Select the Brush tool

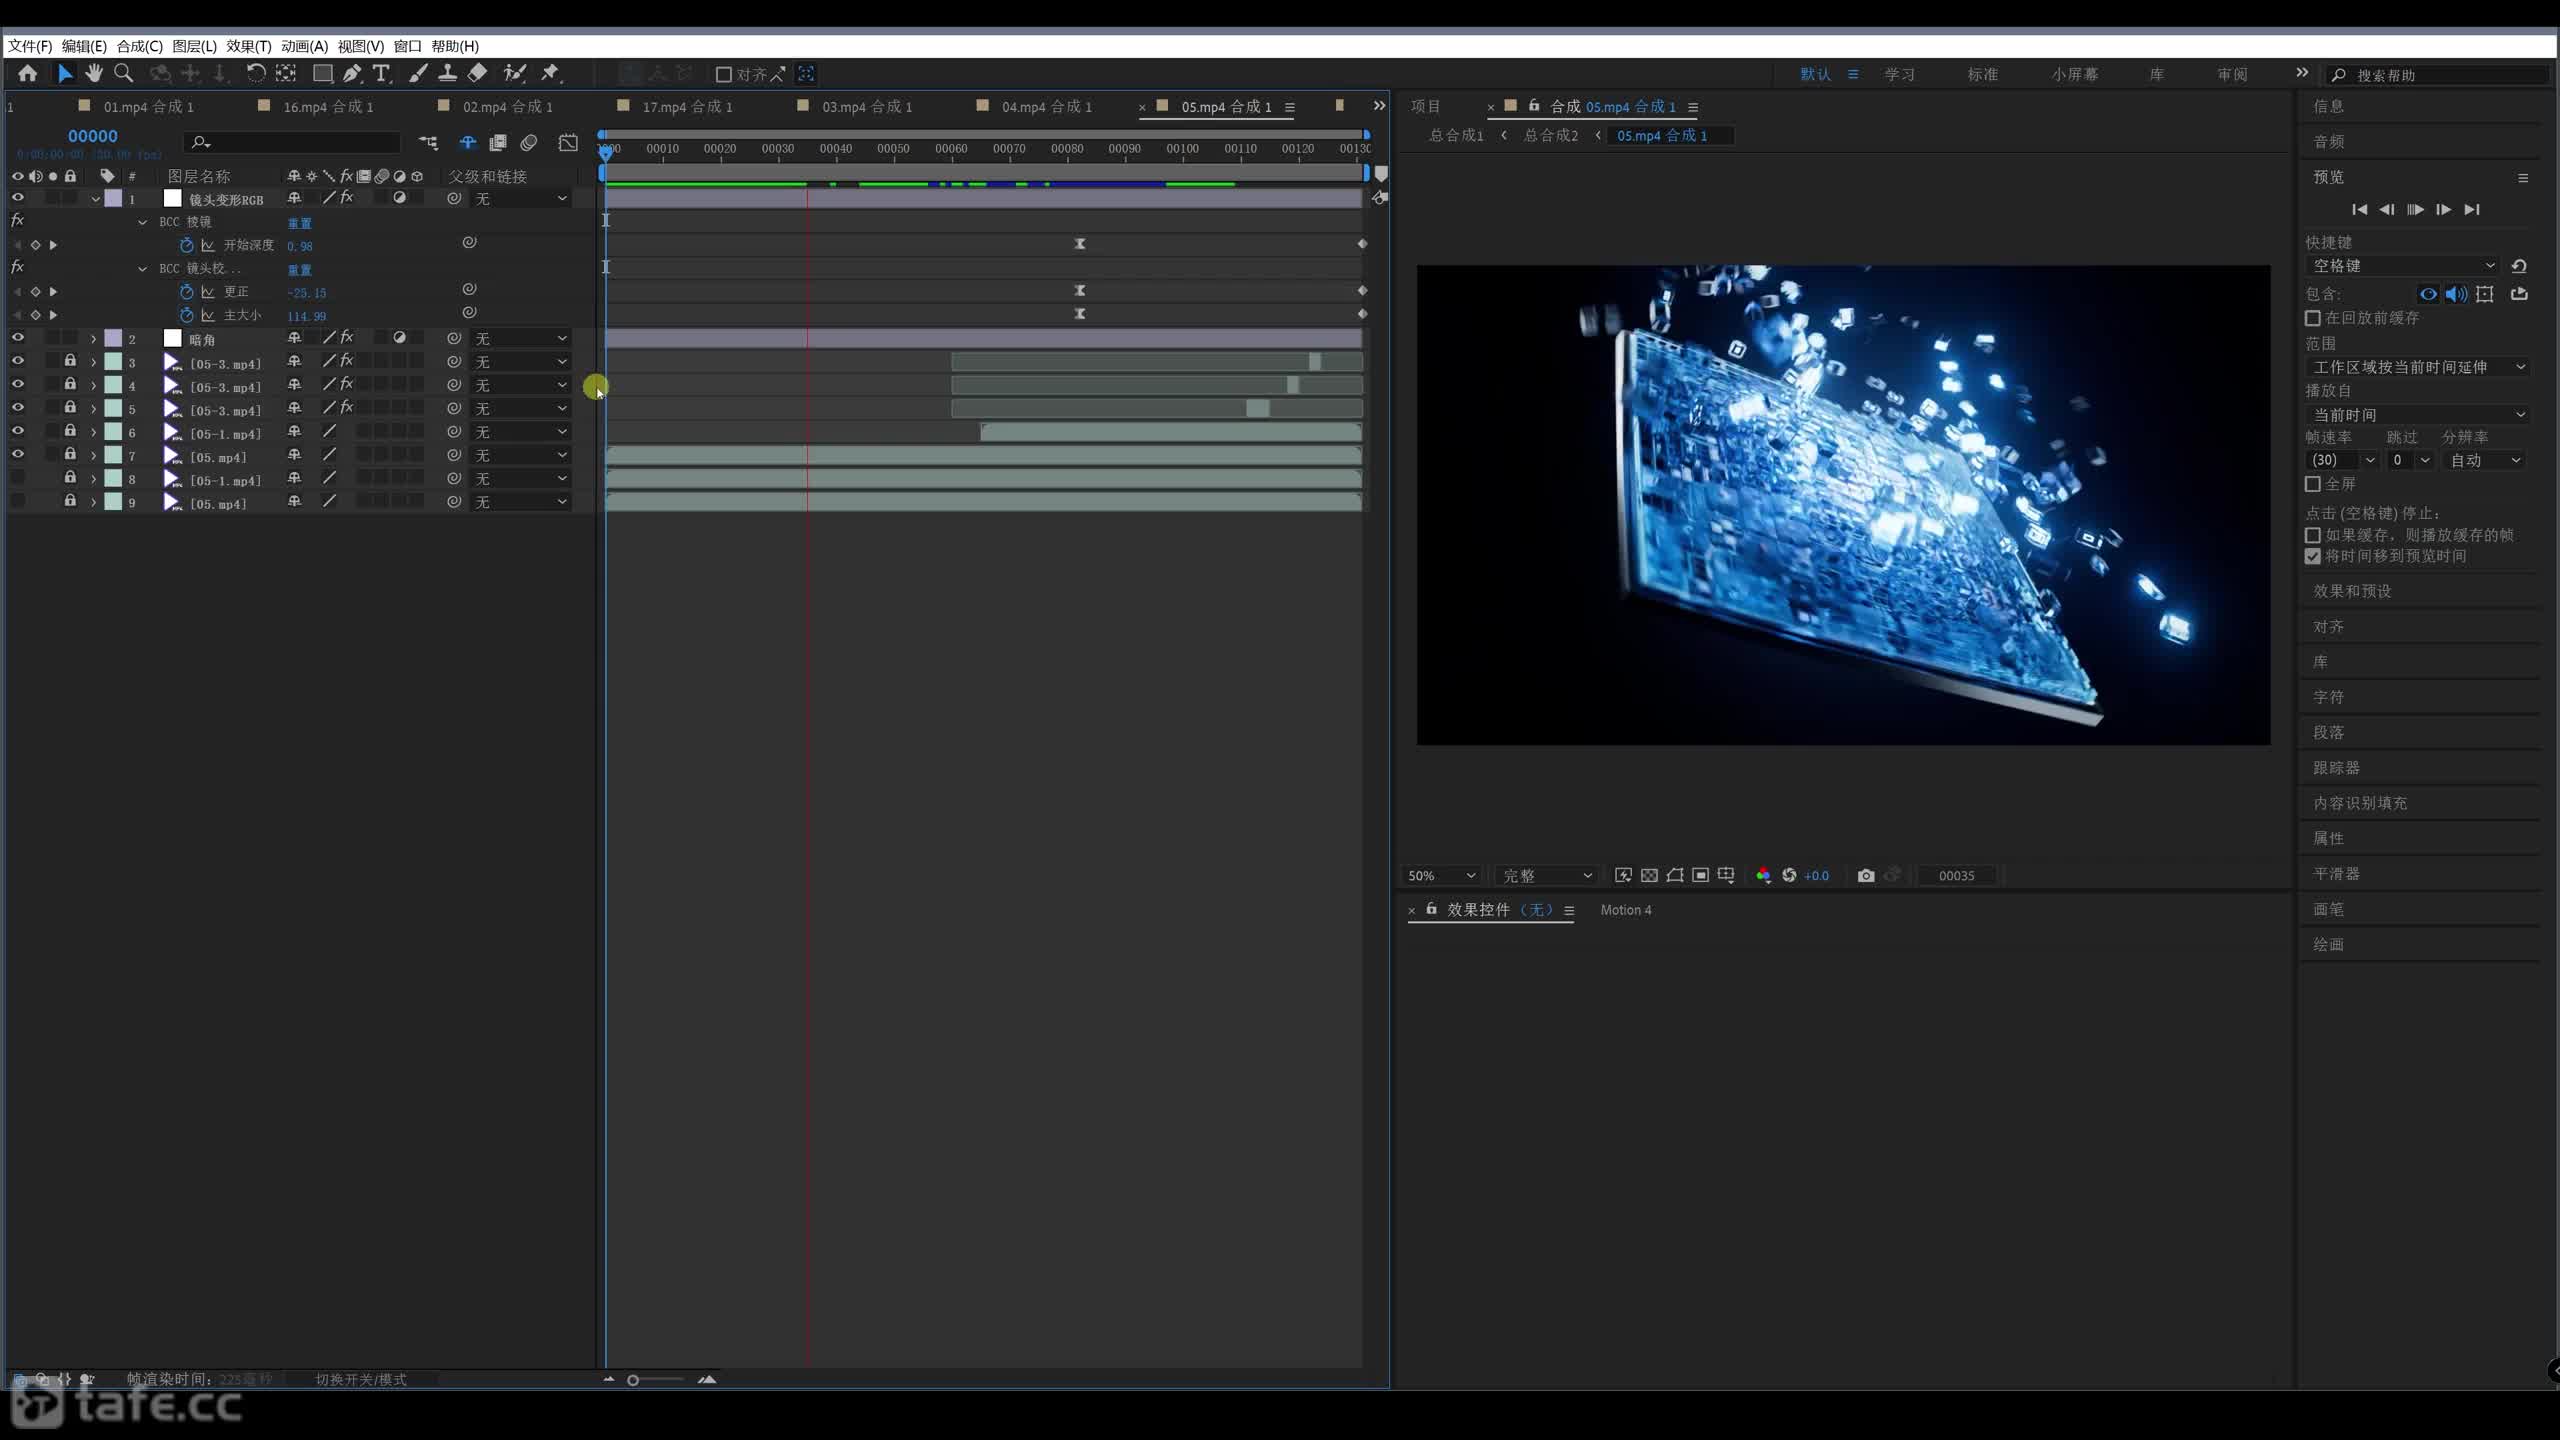click(418, 73)
